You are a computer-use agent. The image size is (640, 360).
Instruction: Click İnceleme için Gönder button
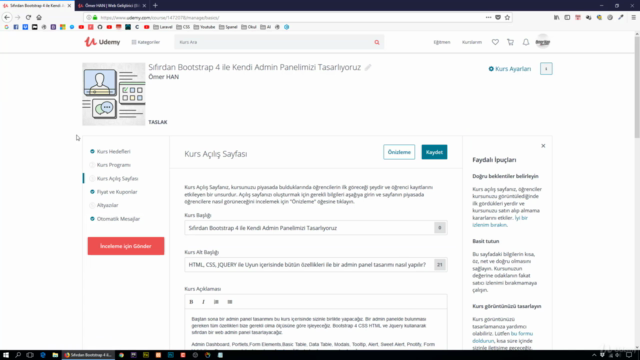point(126,246)
